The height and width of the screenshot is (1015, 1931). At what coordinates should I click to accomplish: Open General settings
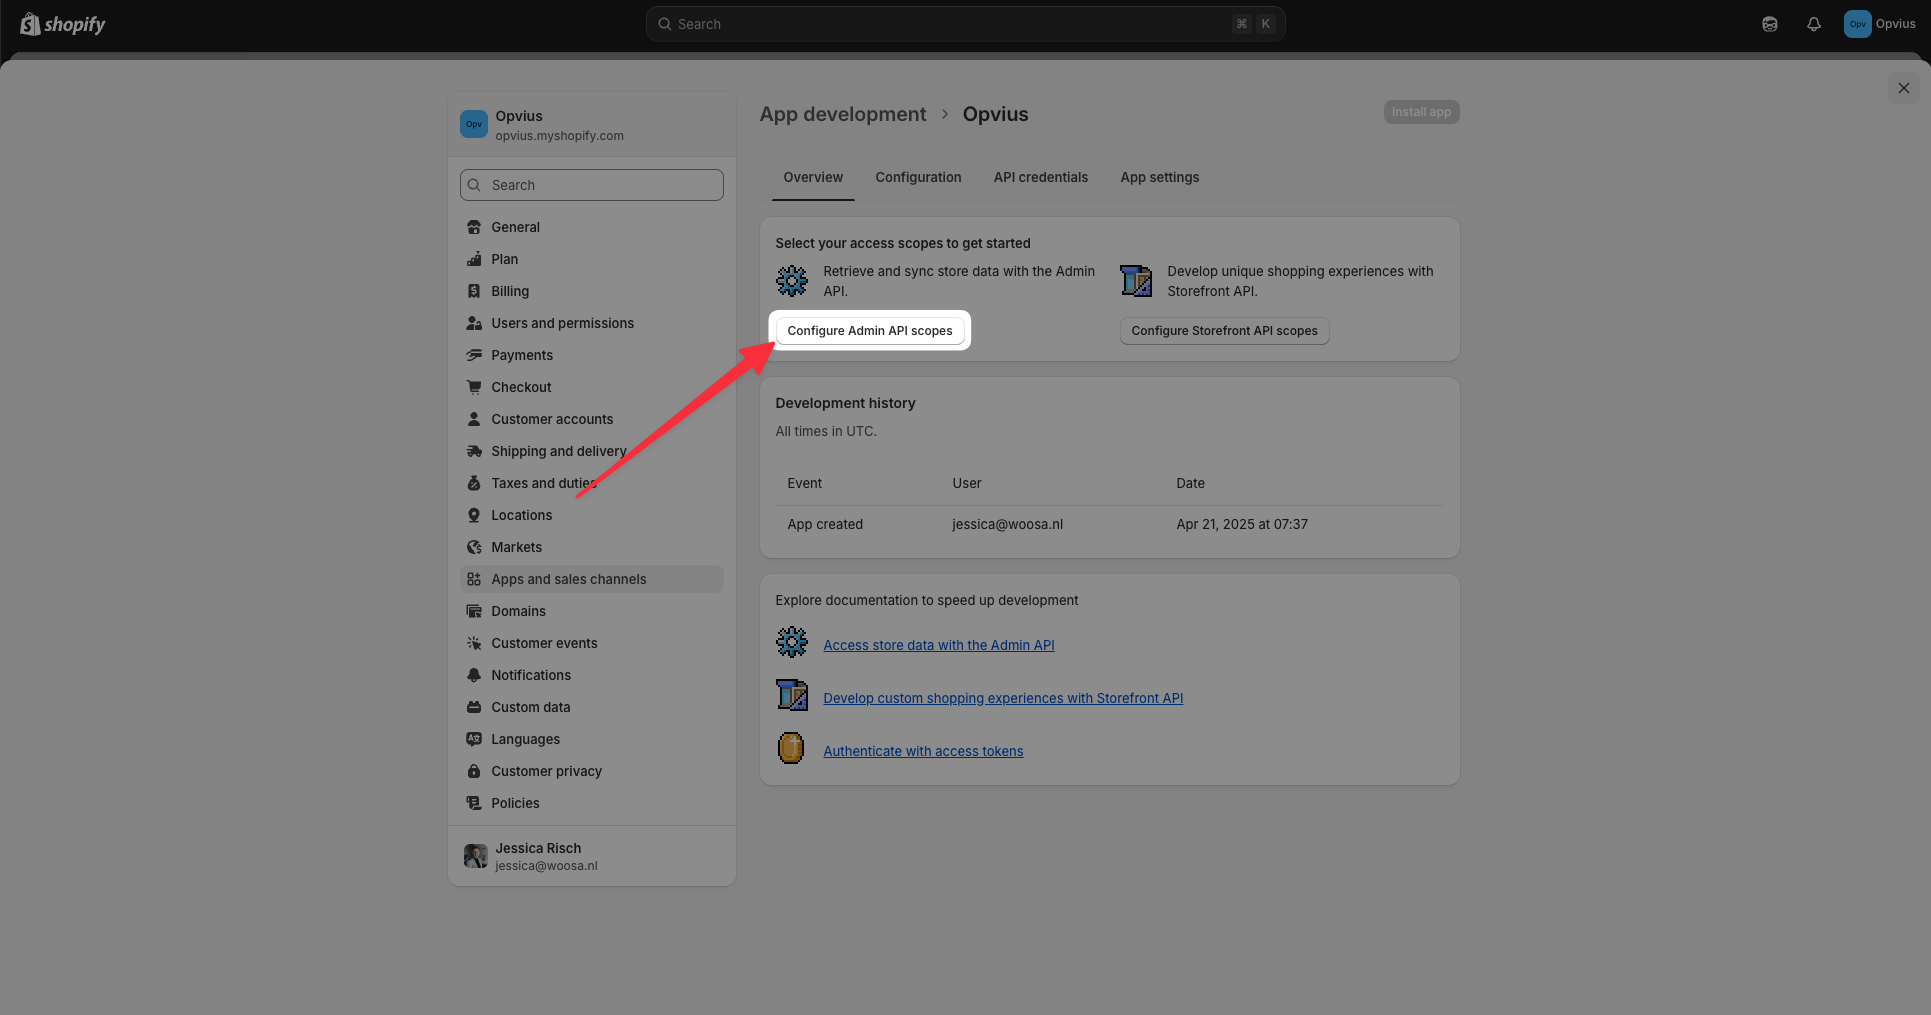pyautogui.click(x=592, y=227)
